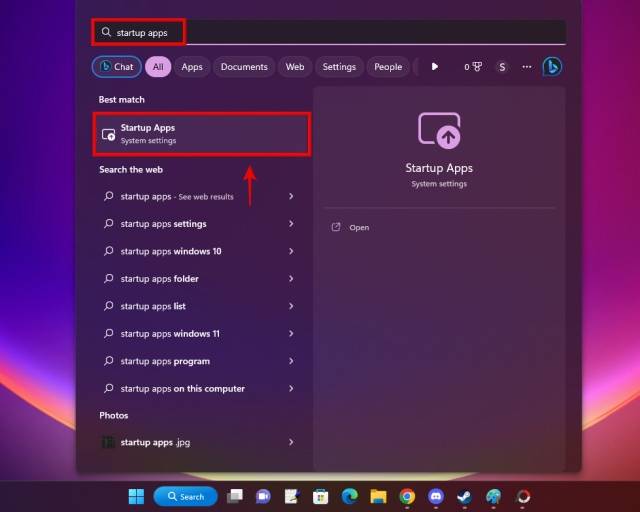
Task: Select the Settings filter tab
Action: coord(339,67)
